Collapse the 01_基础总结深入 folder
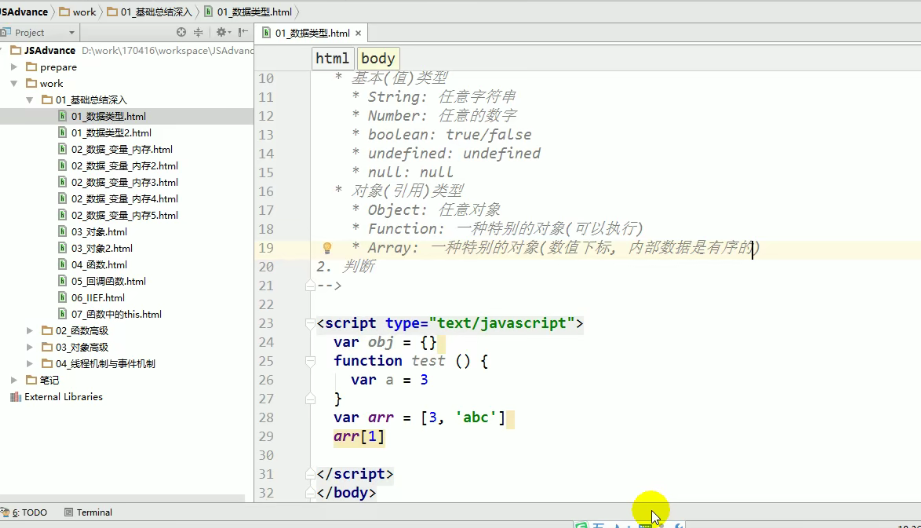 tap(30, 100)
